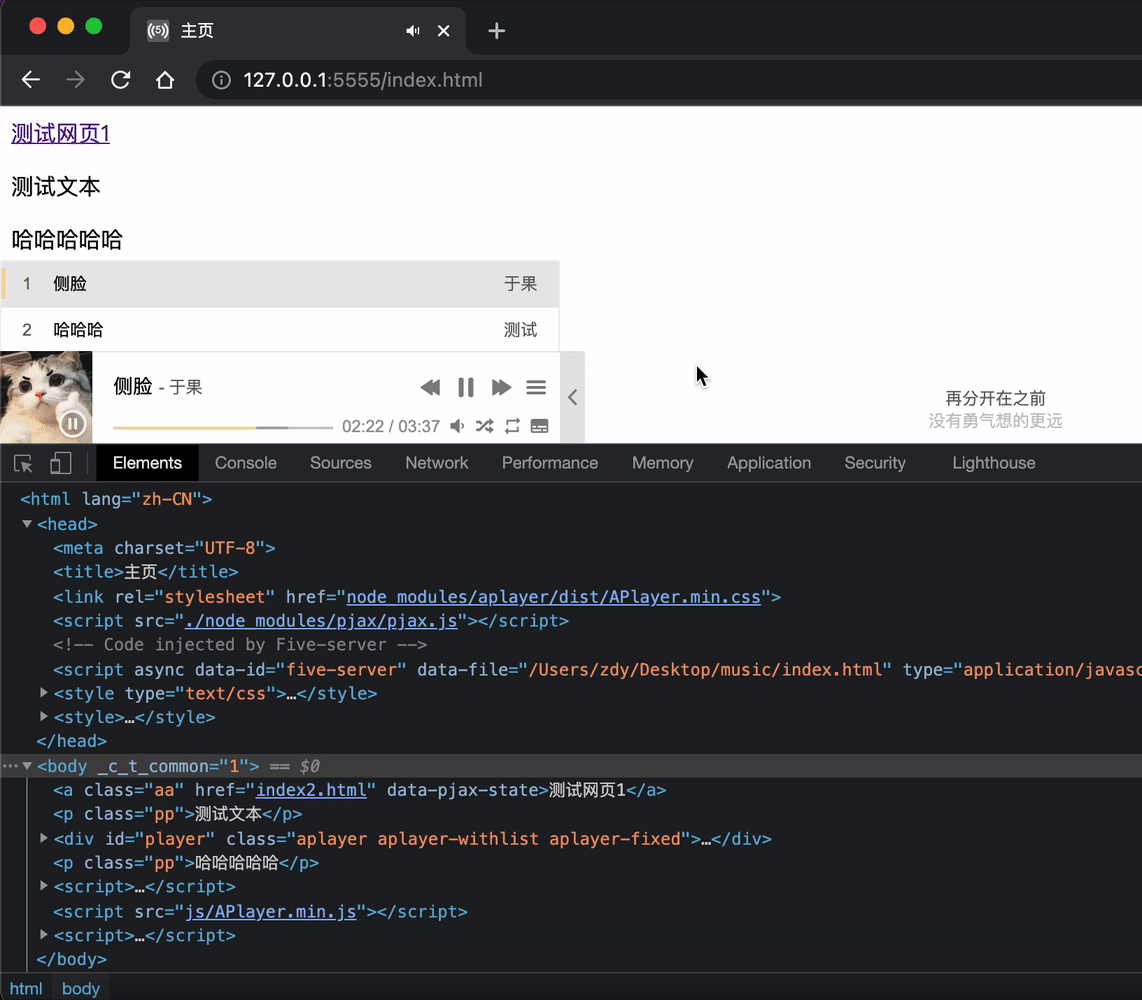Play song 2 哈哈哈 from playlist
This screenshot has width=1142, height=1000.
(280, 330)
